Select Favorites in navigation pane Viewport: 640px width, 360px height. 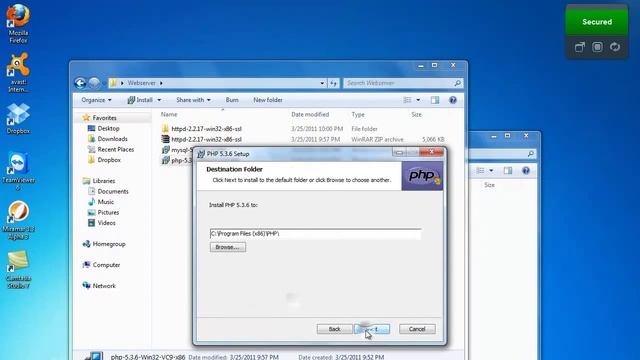point(104,118)
